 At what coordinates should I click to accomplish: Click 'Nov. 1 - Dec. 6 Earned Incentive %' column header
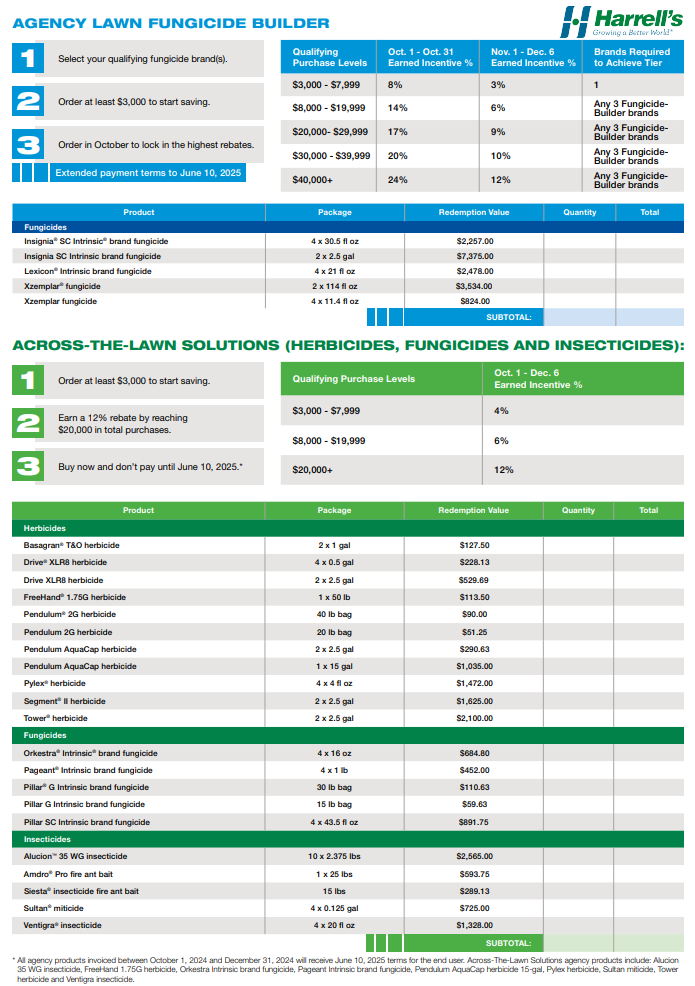pyautogui.click(x=531, y=57)
